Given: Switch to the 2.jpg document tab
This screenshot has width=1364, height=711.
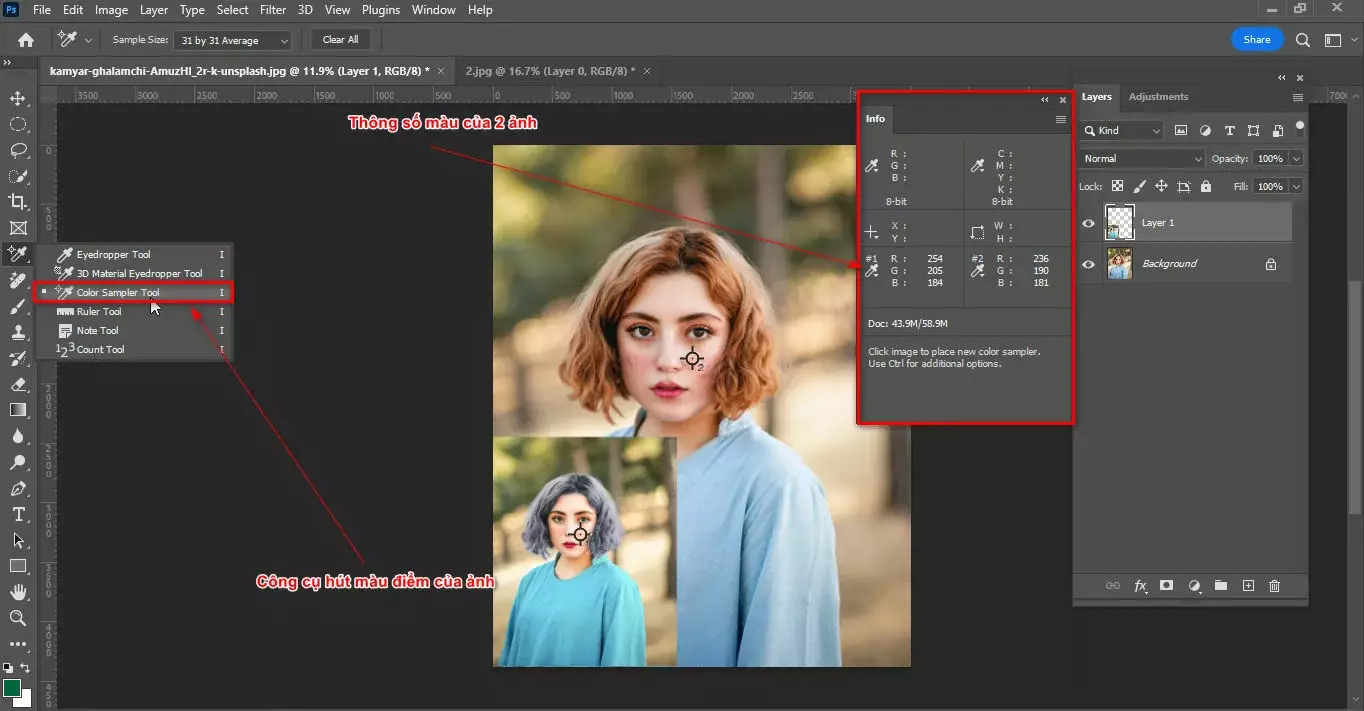Looking at the screenshot, I should 544,71.
